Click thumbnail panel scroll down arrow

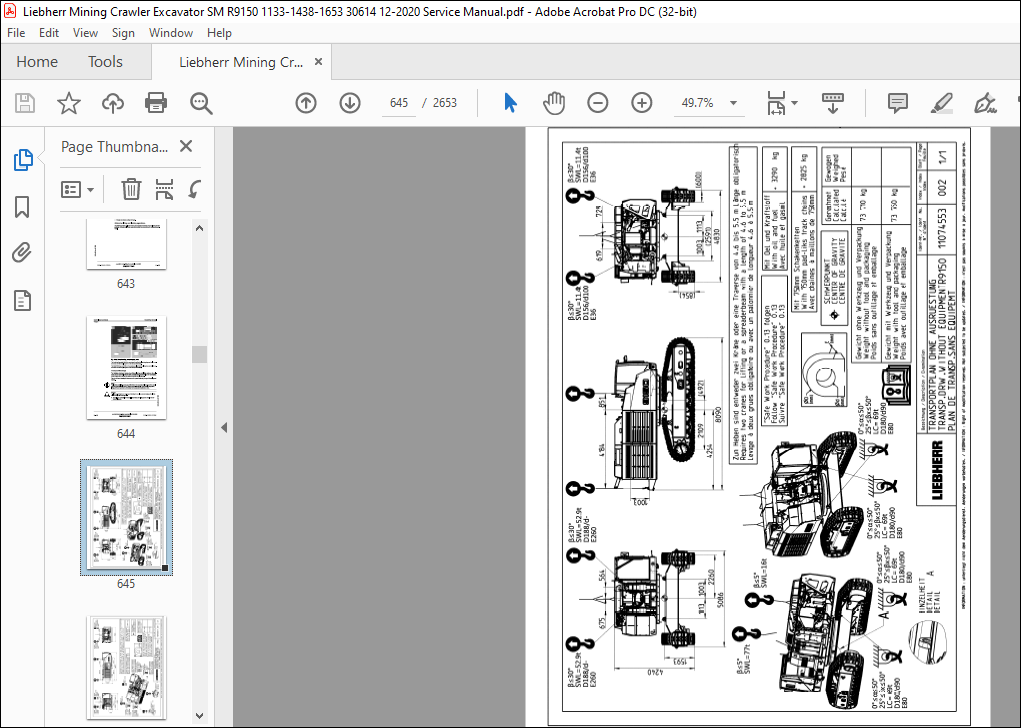[x=199, y=716]
